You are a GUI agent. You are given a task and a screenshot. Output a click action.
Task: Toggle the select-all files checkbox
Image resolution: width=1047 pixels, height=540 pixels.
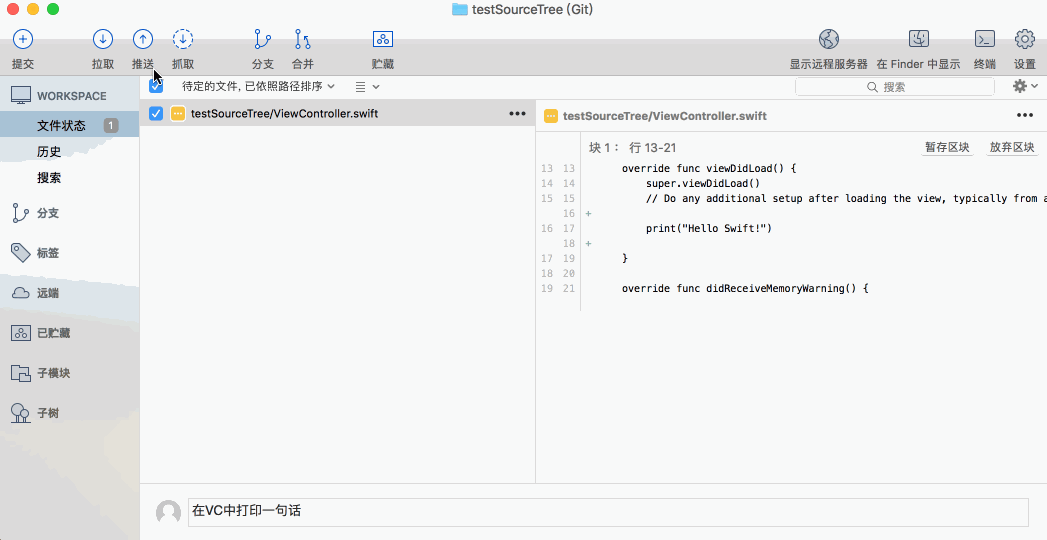pyautogui.click(x=156, y=86)
